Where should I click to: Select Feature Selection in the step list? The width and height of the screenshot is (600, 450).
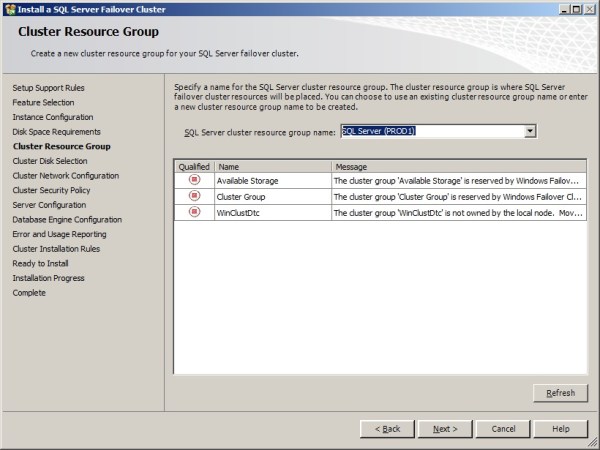point(43,102)
